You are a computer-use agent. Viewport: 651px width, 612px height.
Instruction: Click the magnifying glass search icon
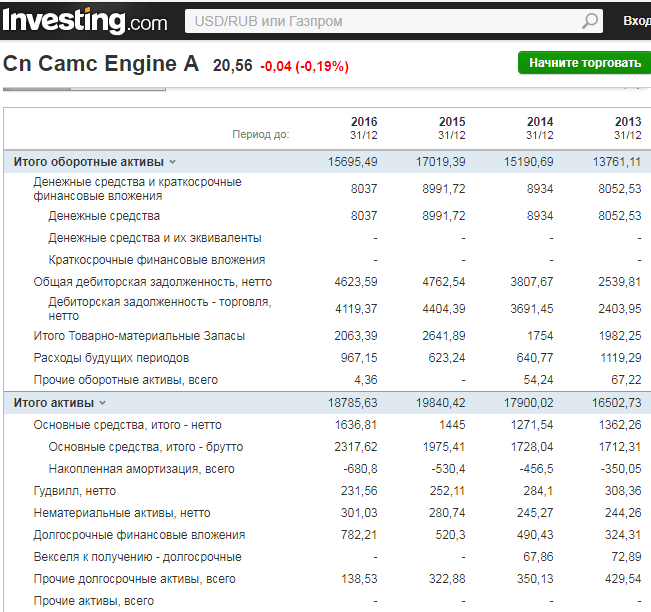[x=590, y=21]
